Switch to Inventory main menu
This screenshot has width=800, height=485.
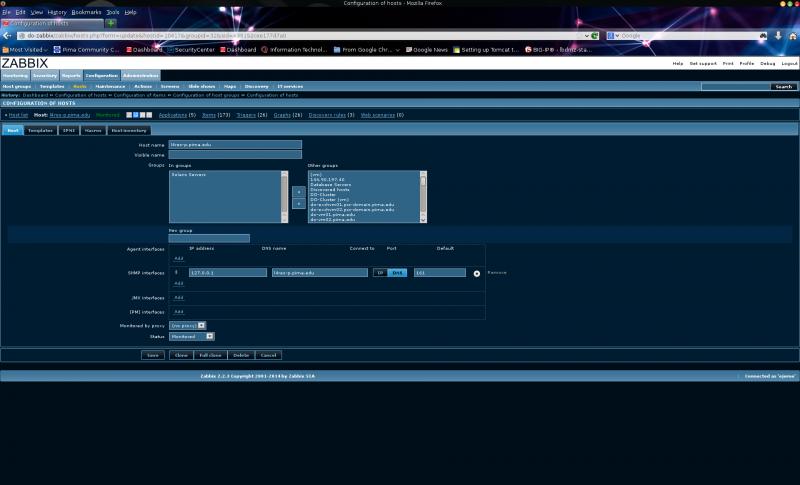[x=45, y=75]
